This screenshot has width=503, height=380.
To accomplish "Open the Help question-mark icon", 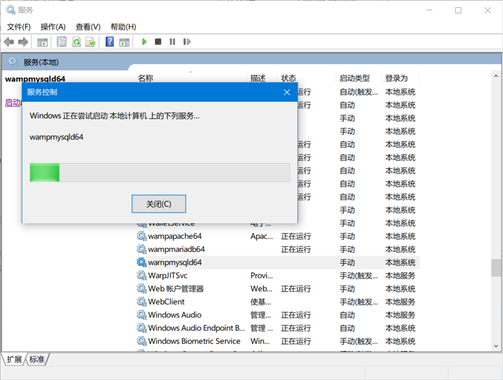I will [x=110, y=42].
